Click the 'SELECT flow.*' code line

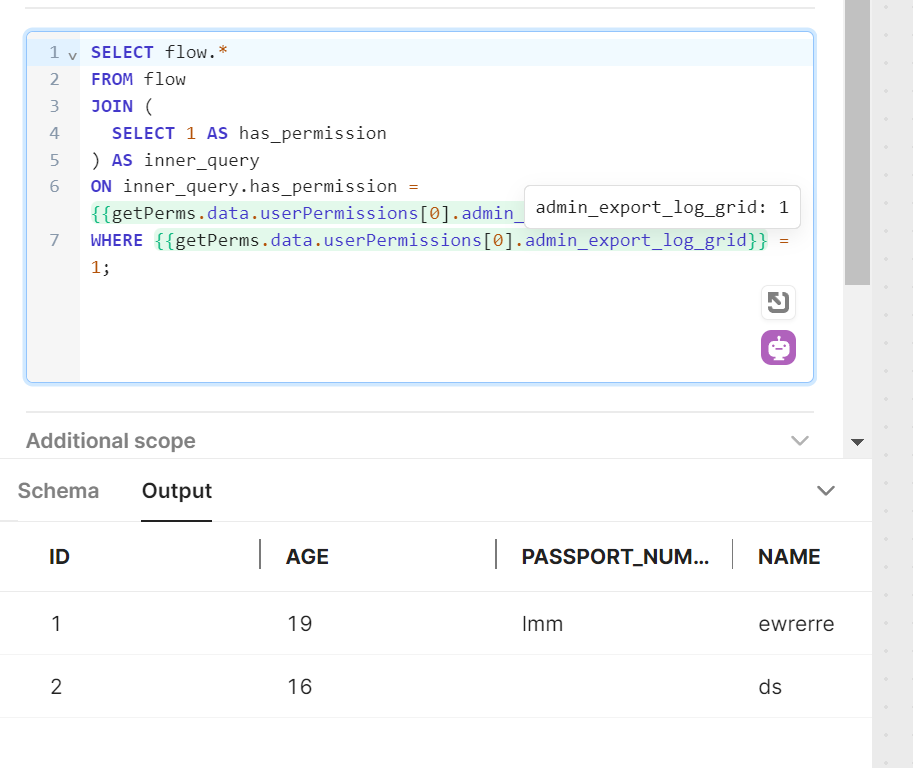tap(159, 52)
